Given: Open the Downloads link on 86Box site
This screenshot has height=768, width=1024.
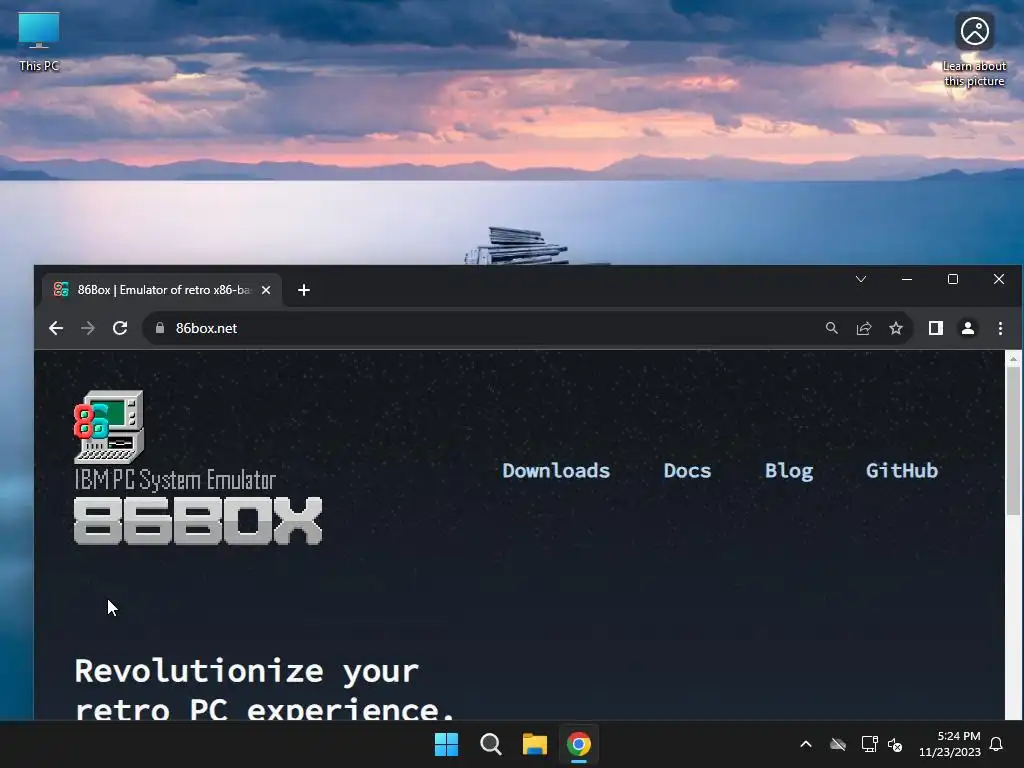Looking at the screenshot, I should (x=556, y=471).
